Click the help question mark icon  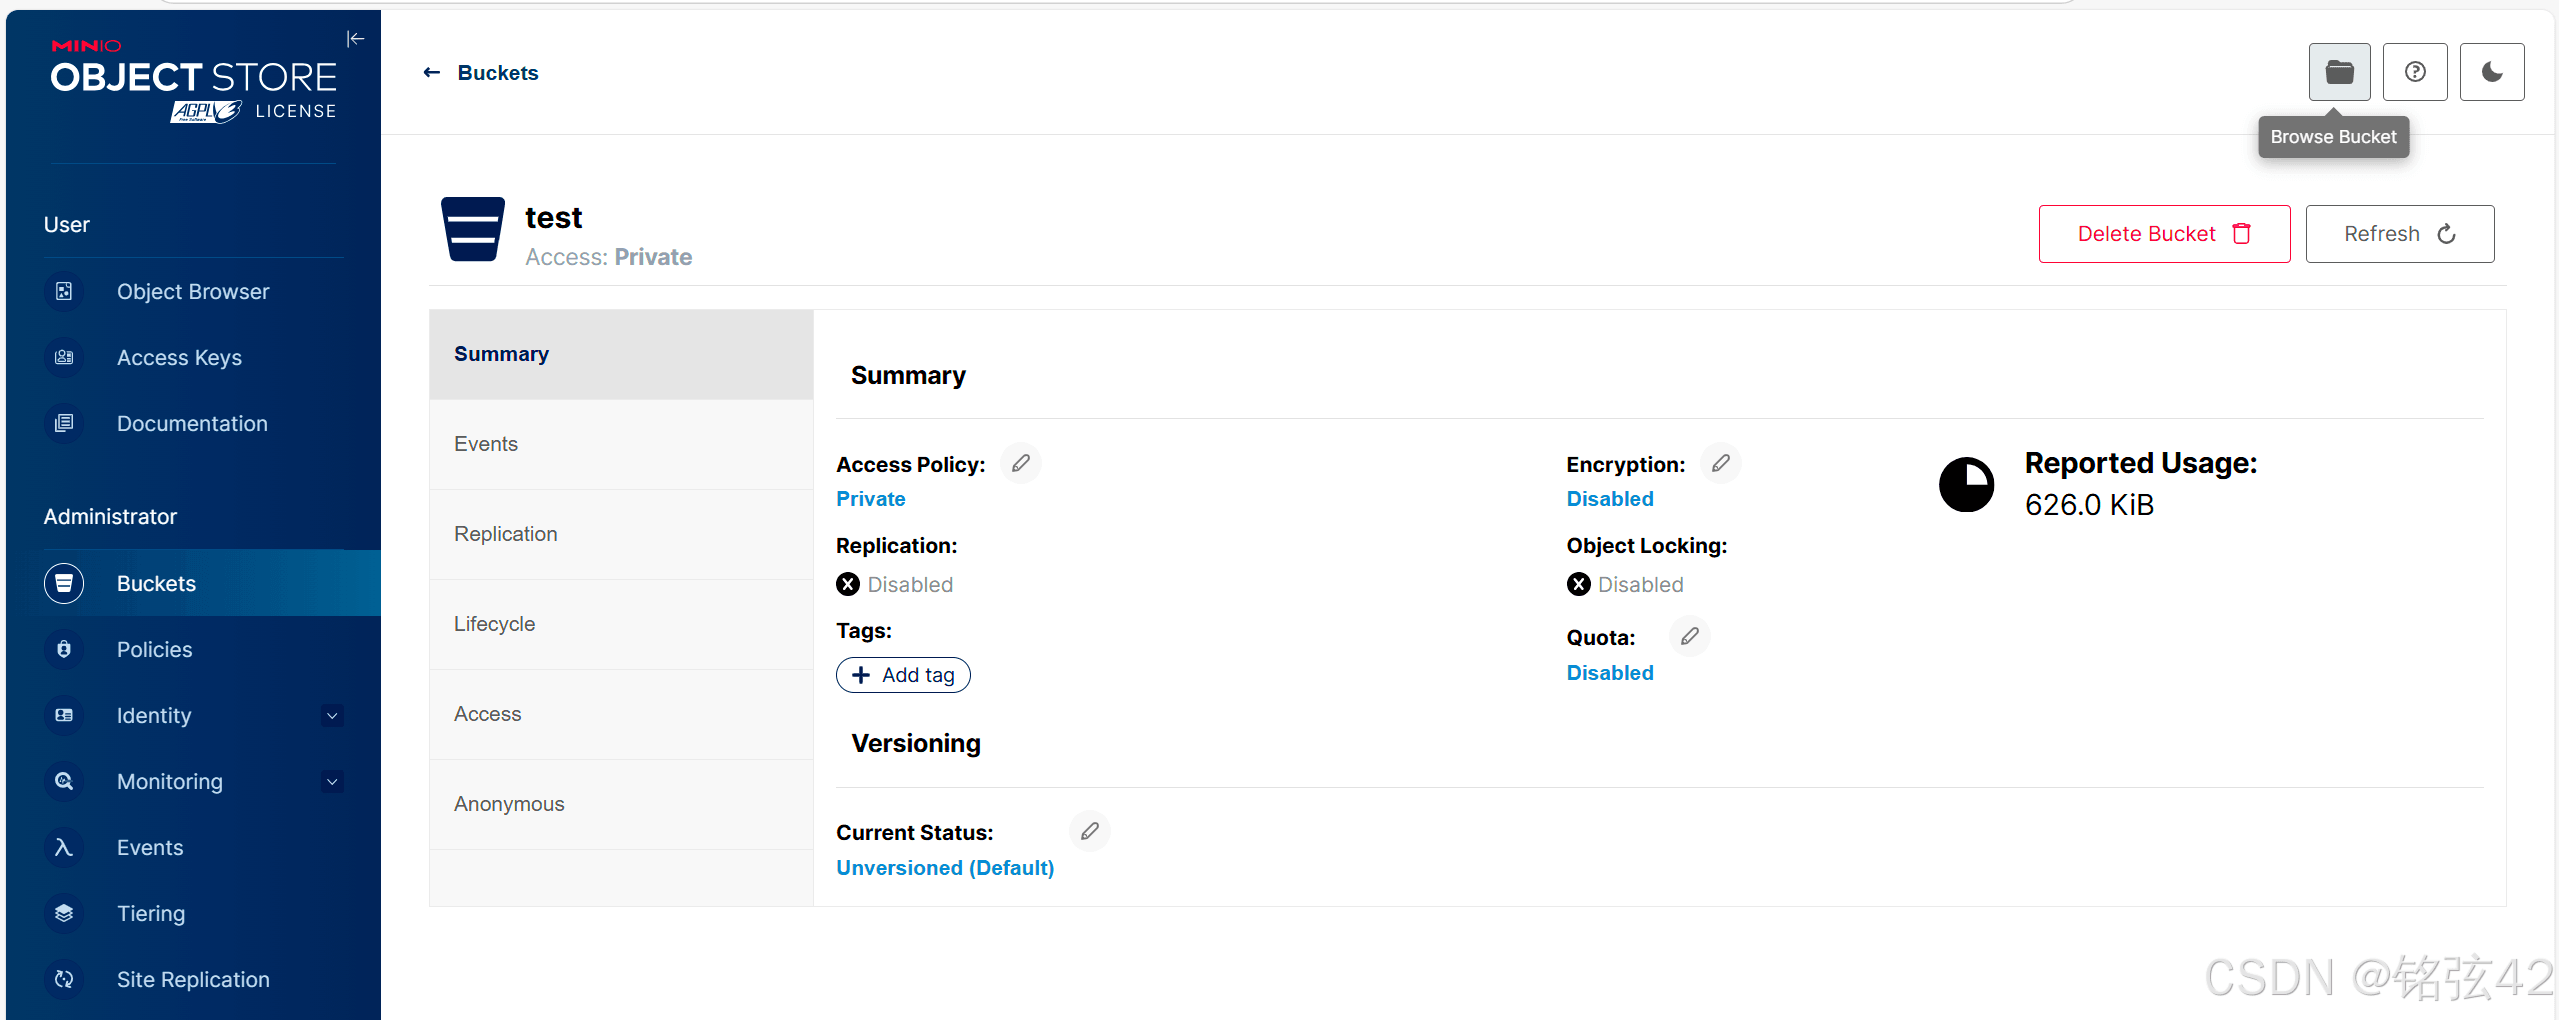pyautogui.click(x=2415, y=72)
